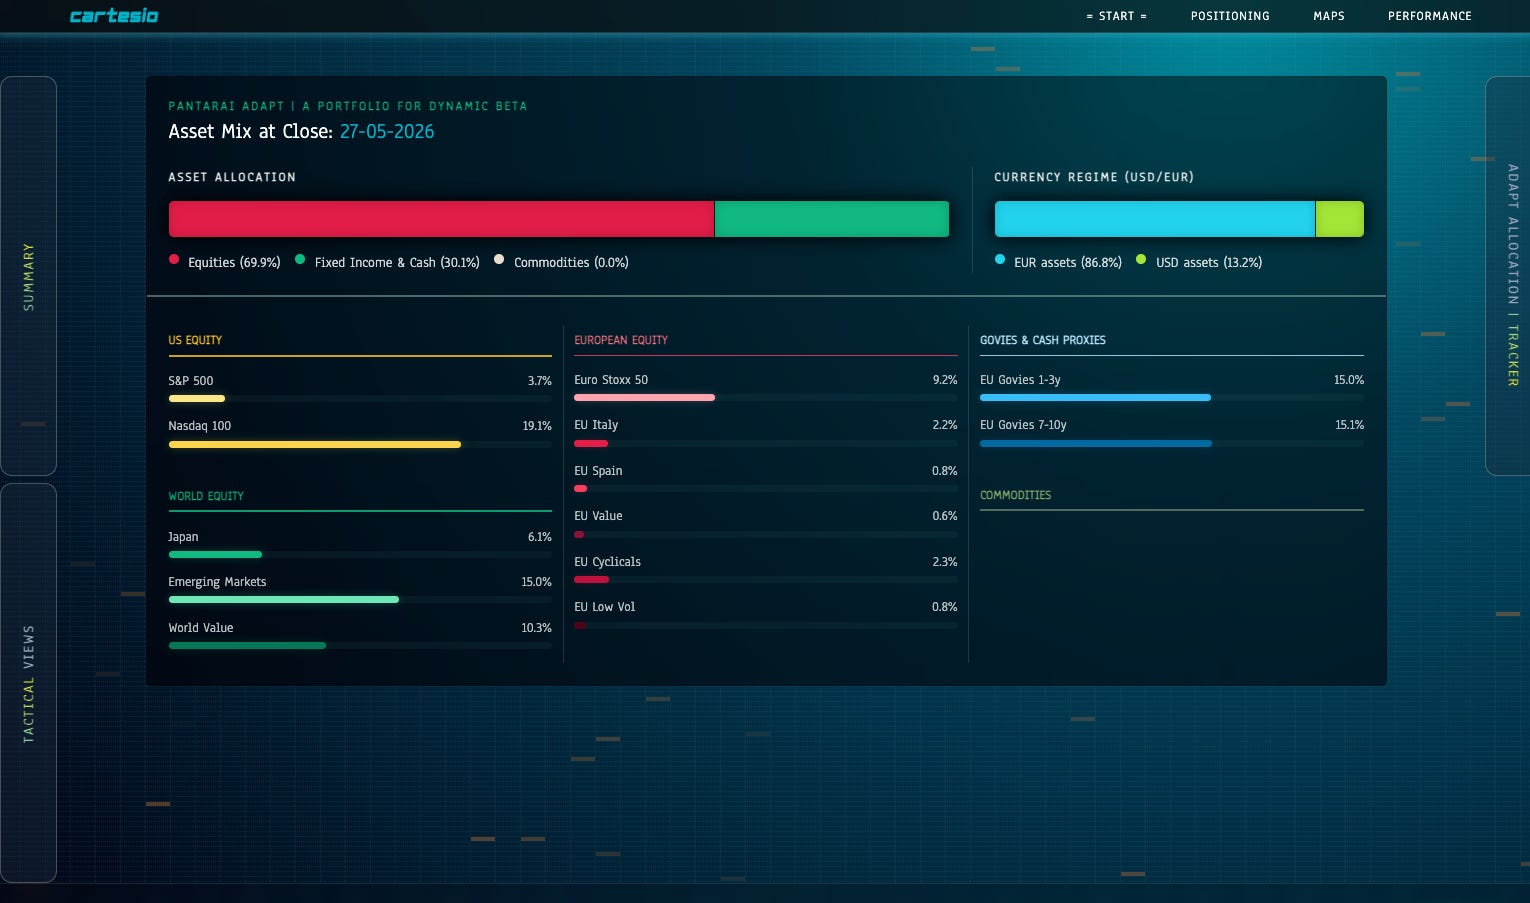Screen dimensions: 1530x903
Task: Click the cartesio logo
Action: (114, 16)
